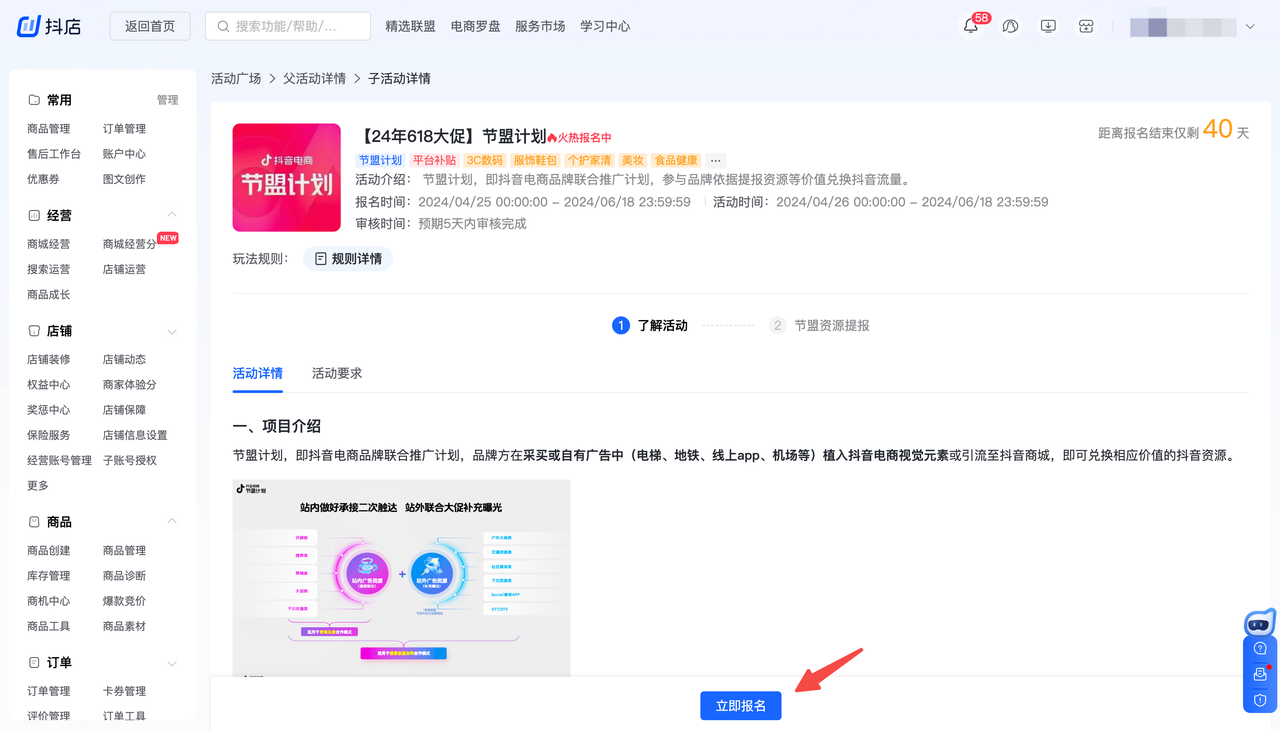1280x731 pixels.
Task: Click the download icon in top bar
Action: [x=1048, y=26]
